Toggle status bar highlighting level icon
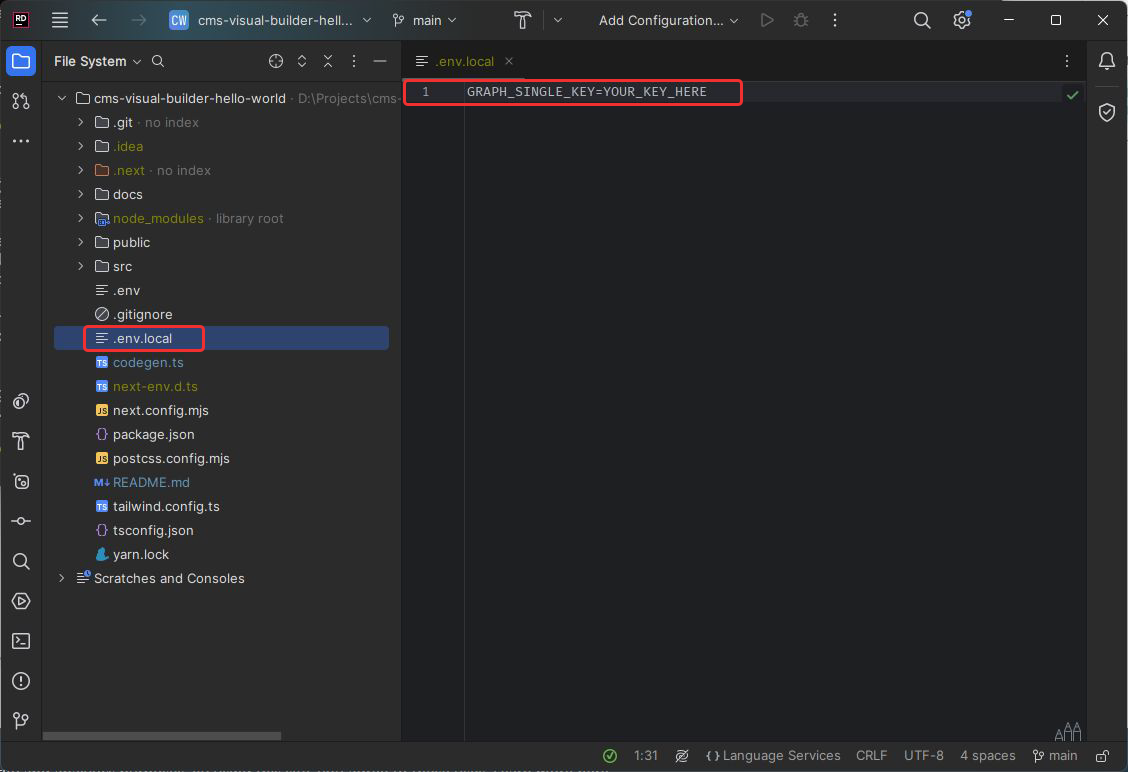 coord(682,755)
